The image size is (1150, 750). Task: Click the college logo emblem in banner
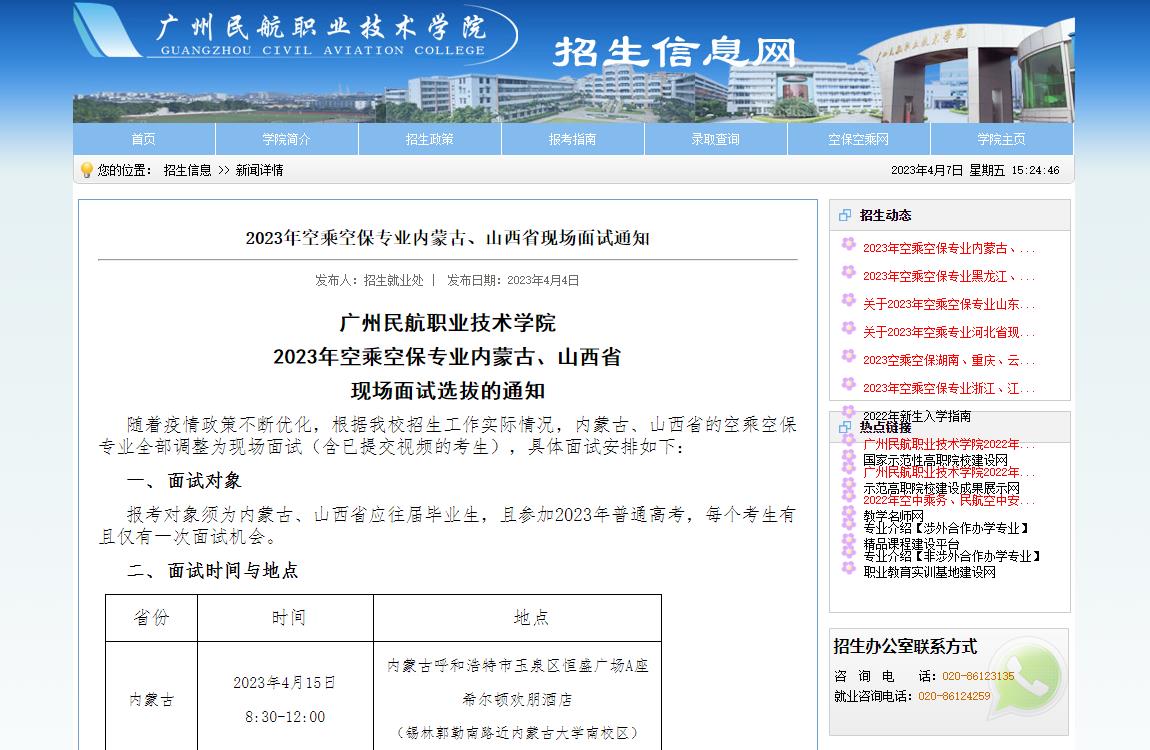click(x=106, y=31)
